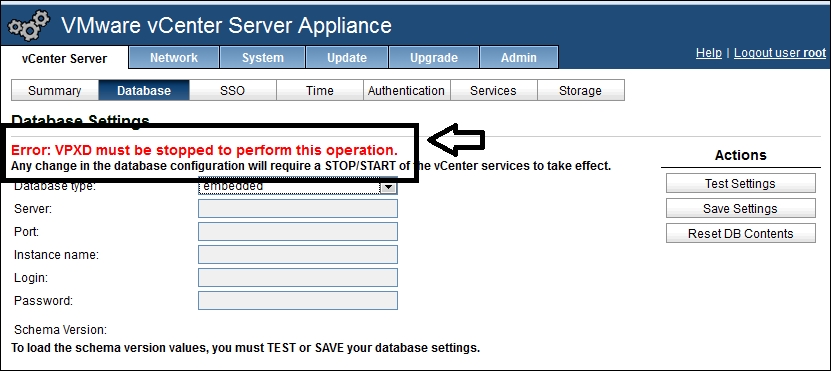Switch to the Network tab
This screenshot has height=371, width=831.
174,57
